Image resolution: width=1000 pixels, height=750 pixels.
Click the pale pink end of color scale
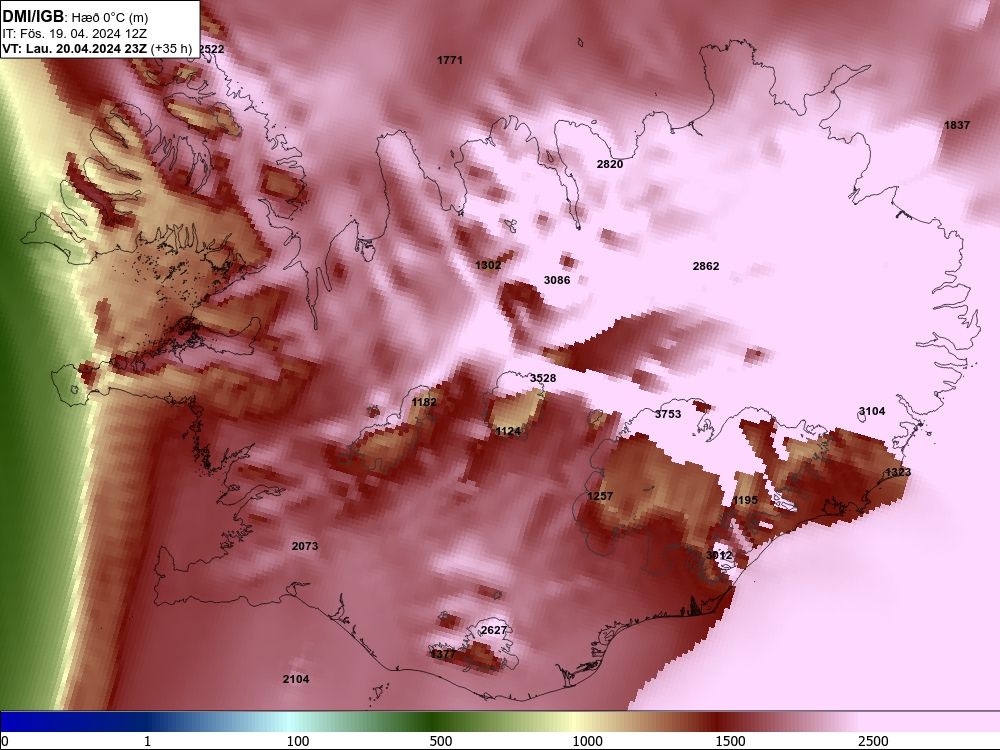(931, 721)
